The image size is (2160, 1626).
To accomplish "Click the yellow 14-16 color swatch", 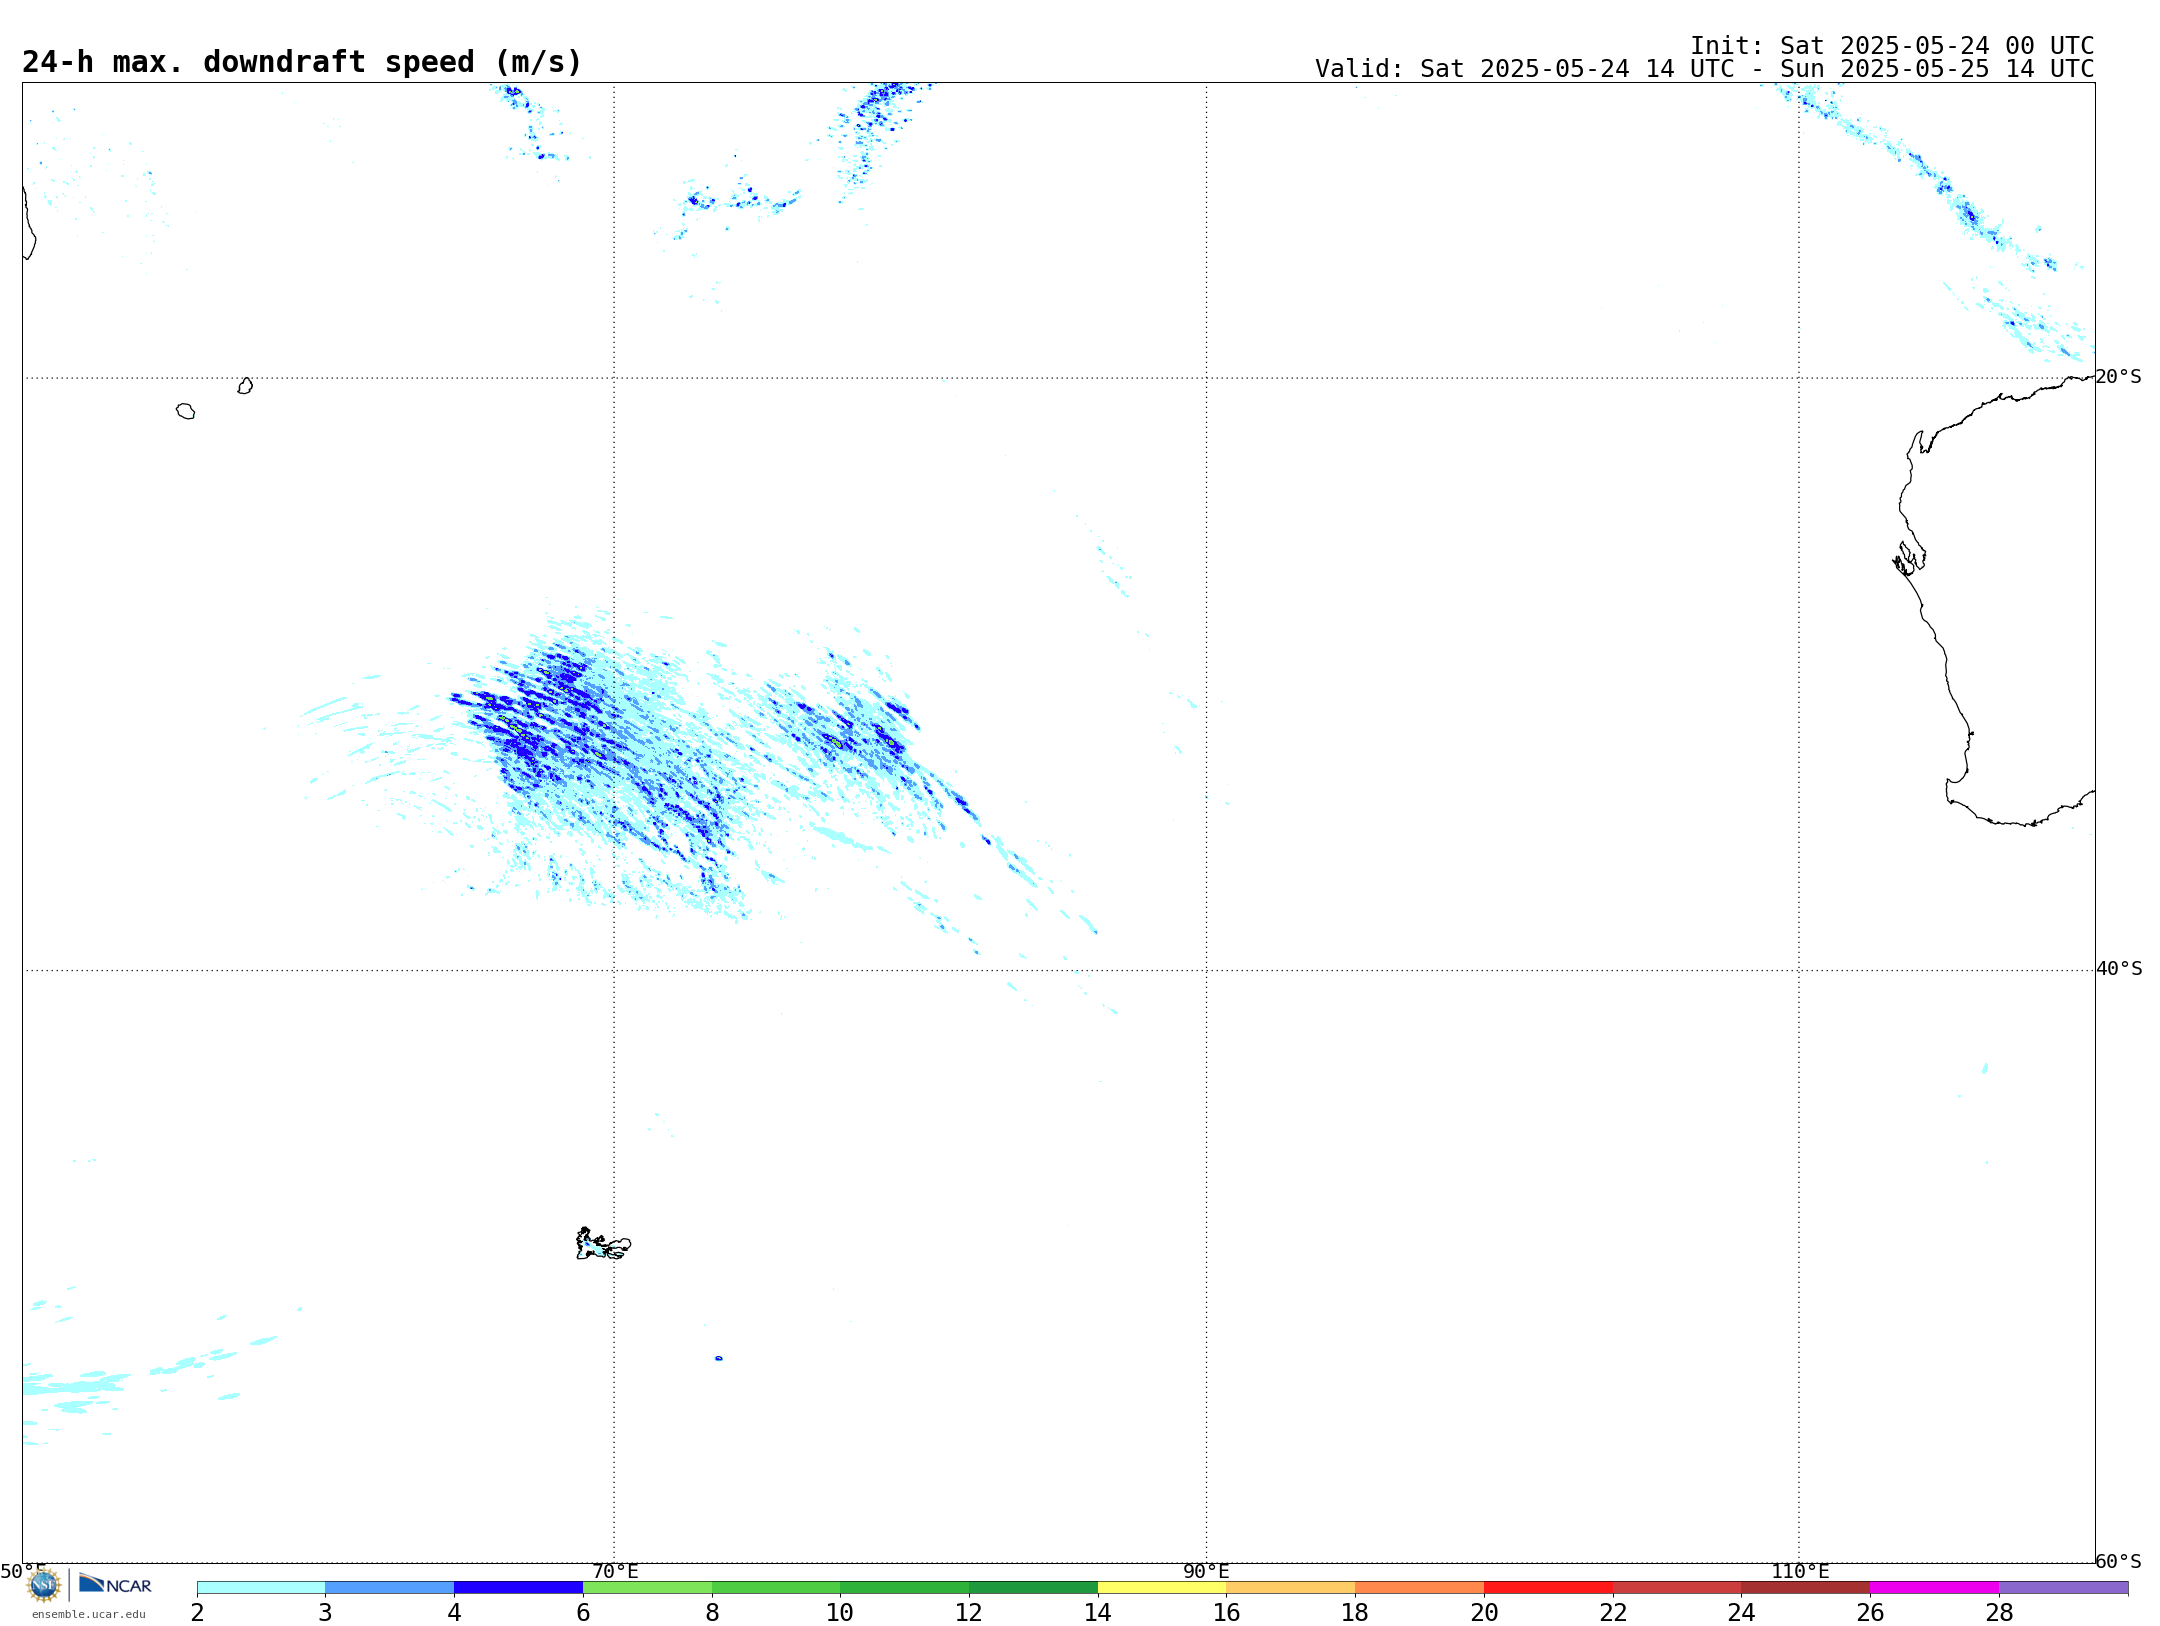I will point(1162,1587).
